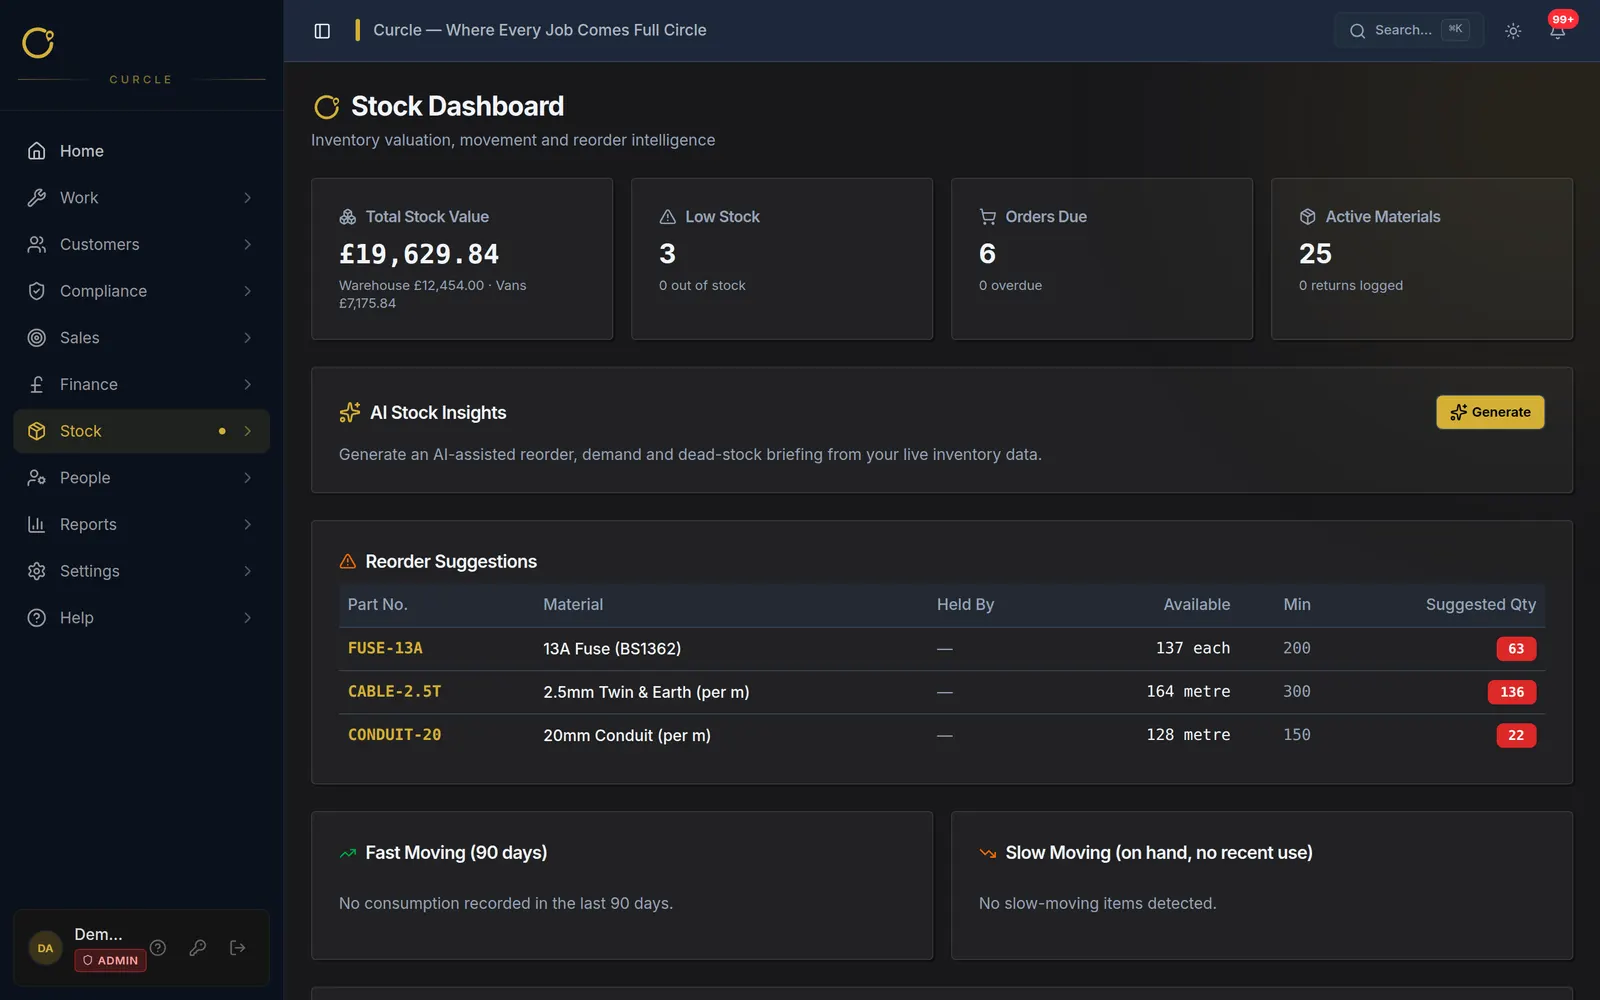Click suggested quantity badge 63

[x=1516, y=649]
